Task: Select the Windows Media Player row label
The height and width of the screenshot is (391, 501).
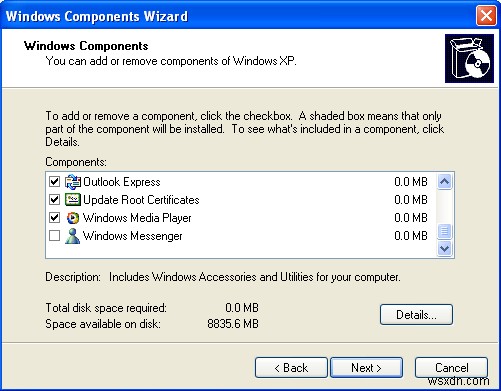Action: (x=137, y=218)
